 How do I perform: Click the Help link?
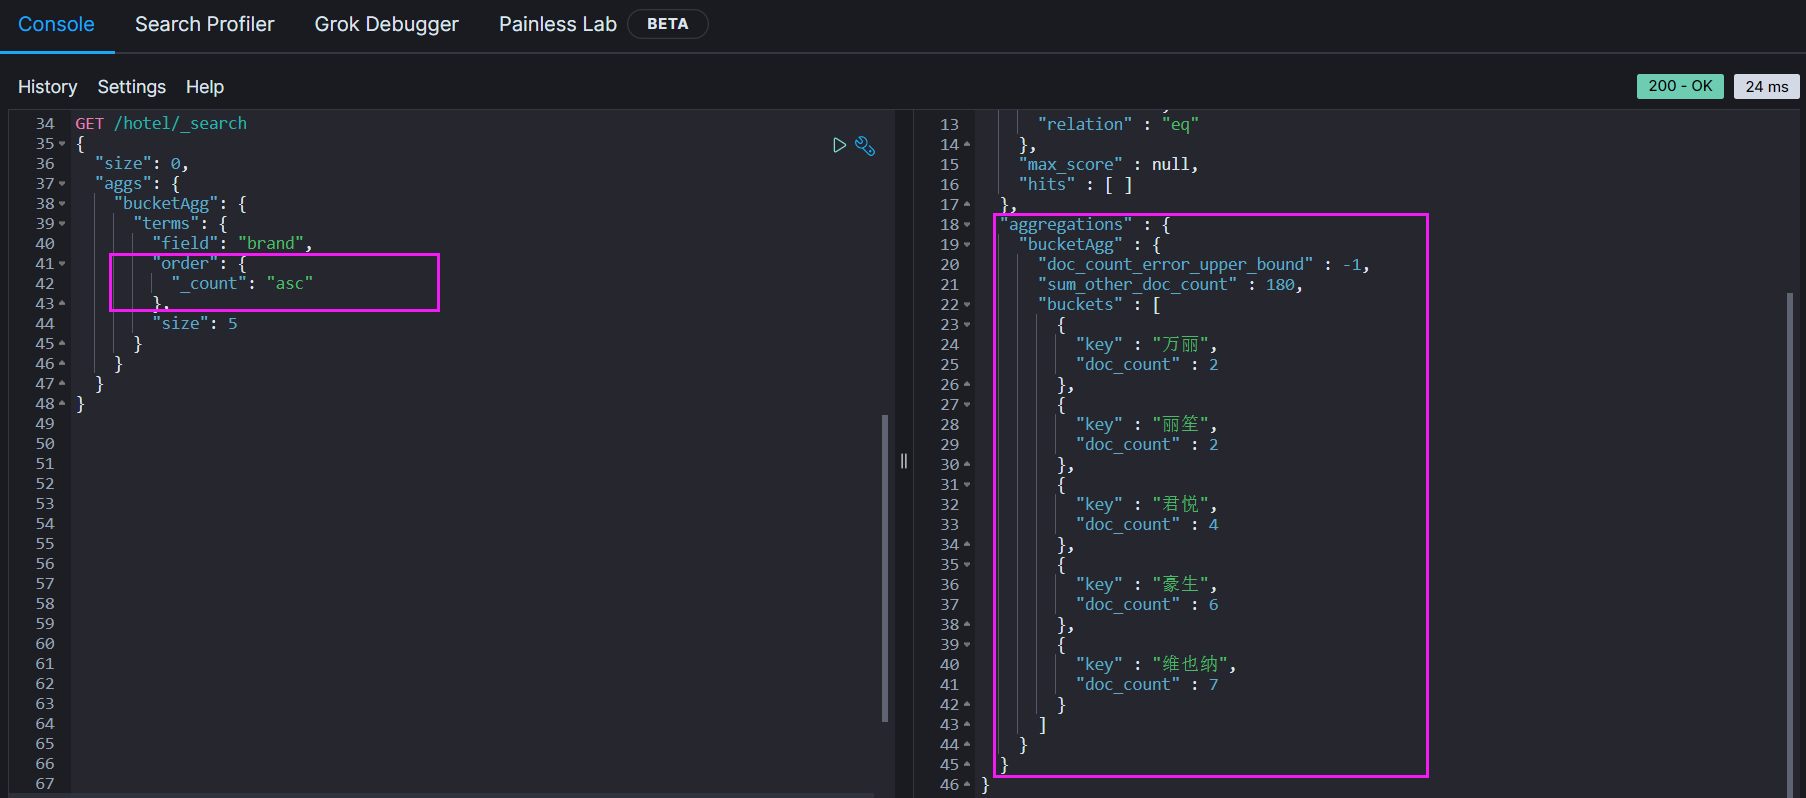[204, 87]
